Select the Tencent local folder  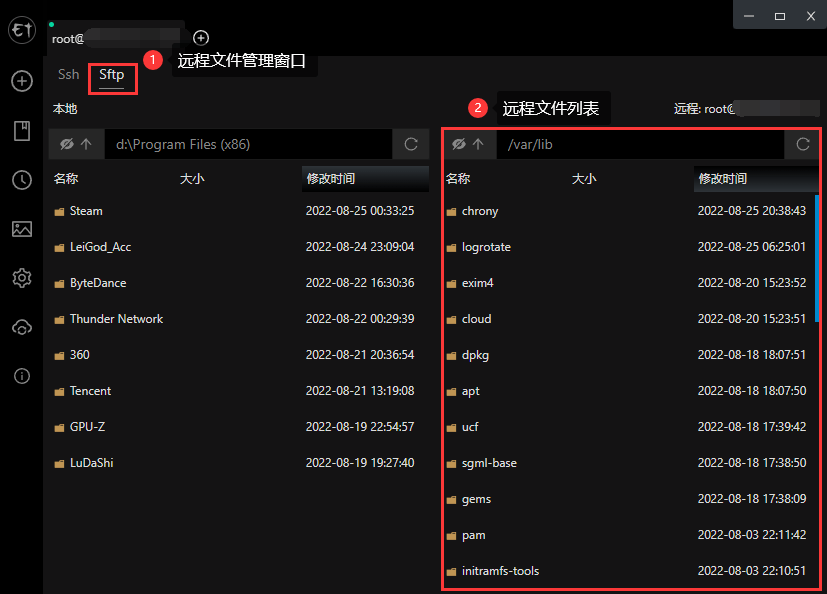[x=238, y=391]
